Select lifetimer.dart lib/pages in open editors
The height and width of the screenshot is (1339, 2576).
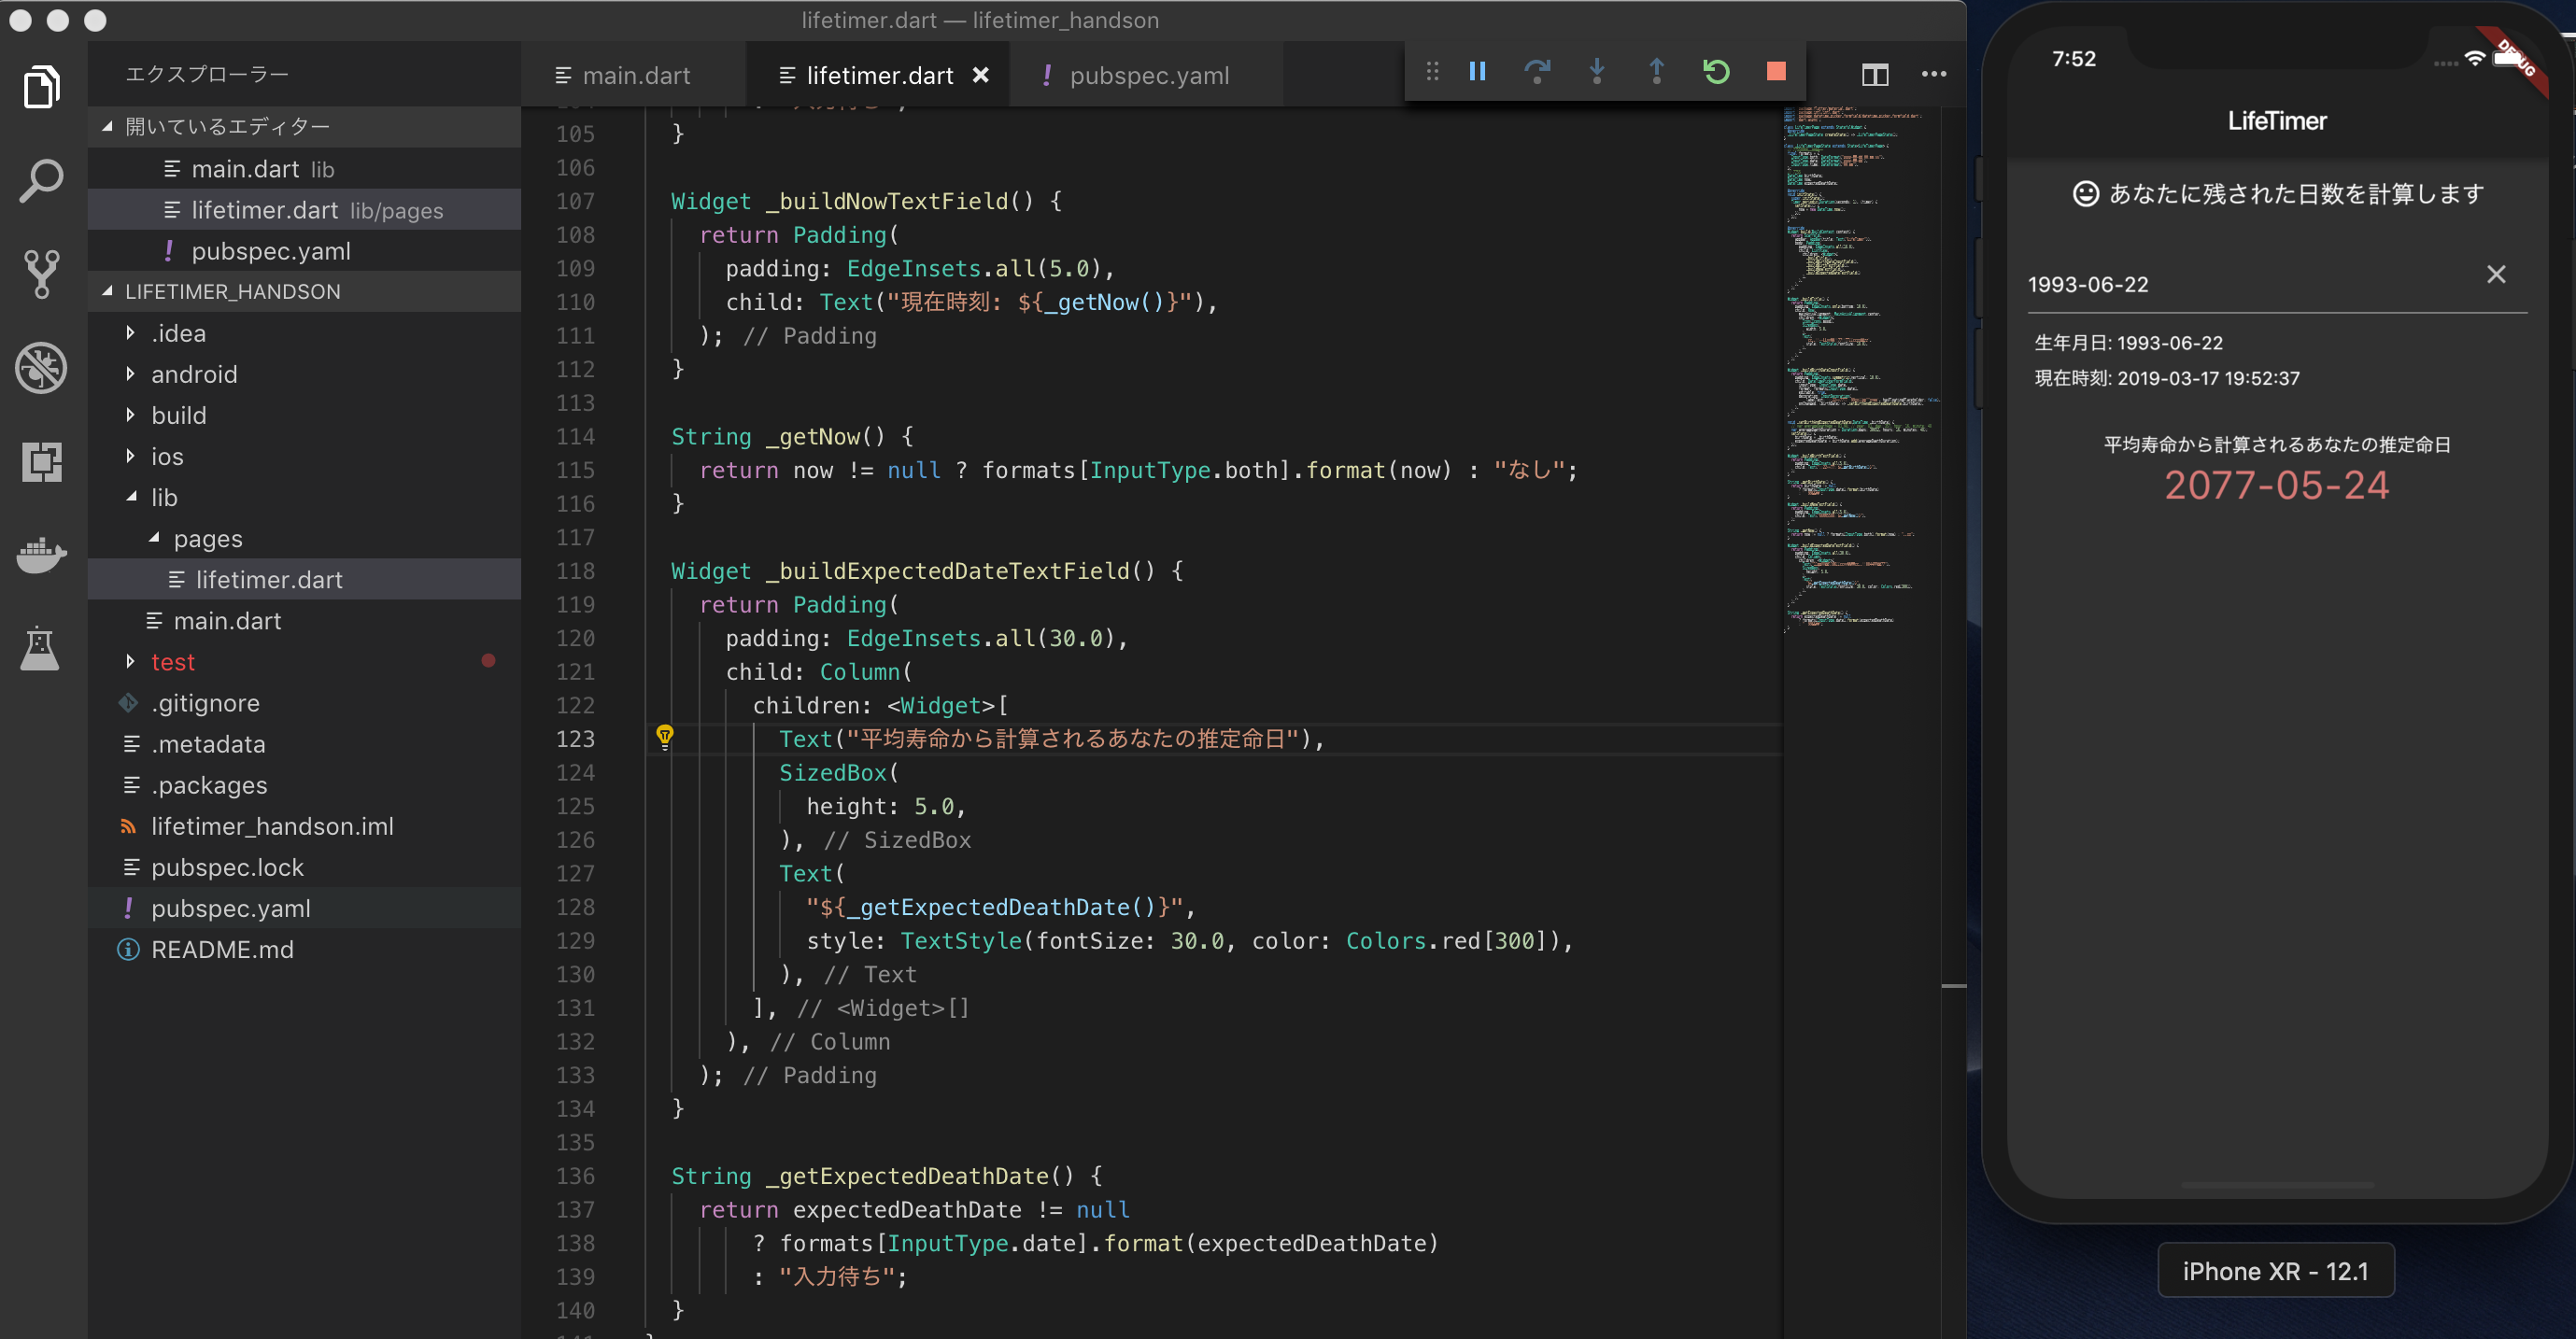(305, 210)
